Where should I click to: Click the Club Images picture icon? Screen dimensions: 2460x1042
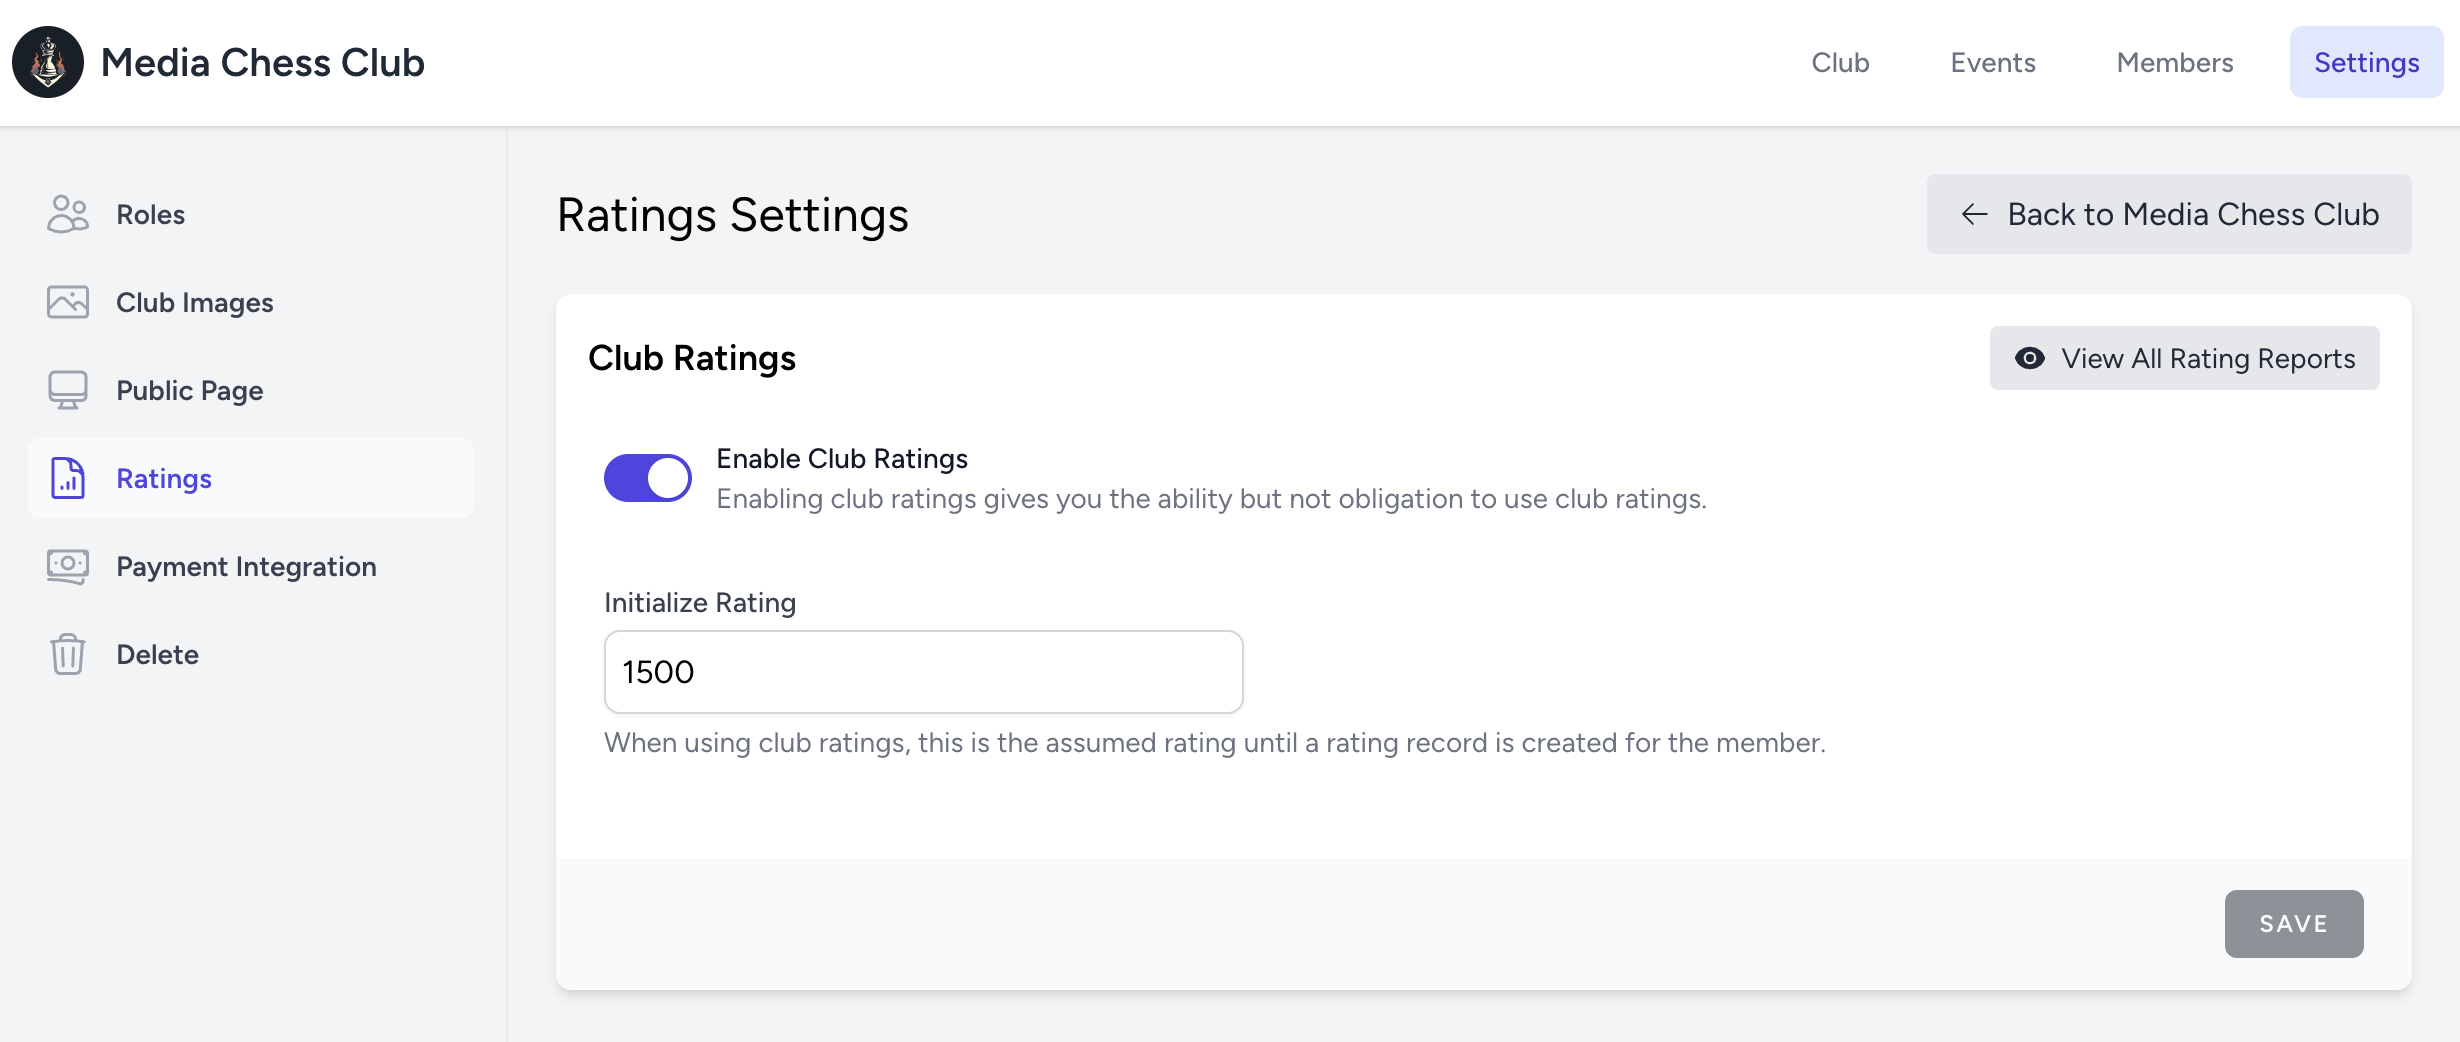[68, 302]
